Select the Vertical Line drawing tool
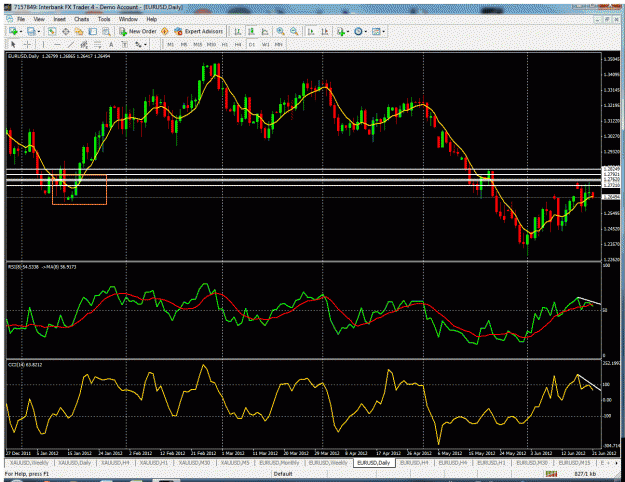Image resolution: width=625 pixels, height=482 pixels. point(43,44)
